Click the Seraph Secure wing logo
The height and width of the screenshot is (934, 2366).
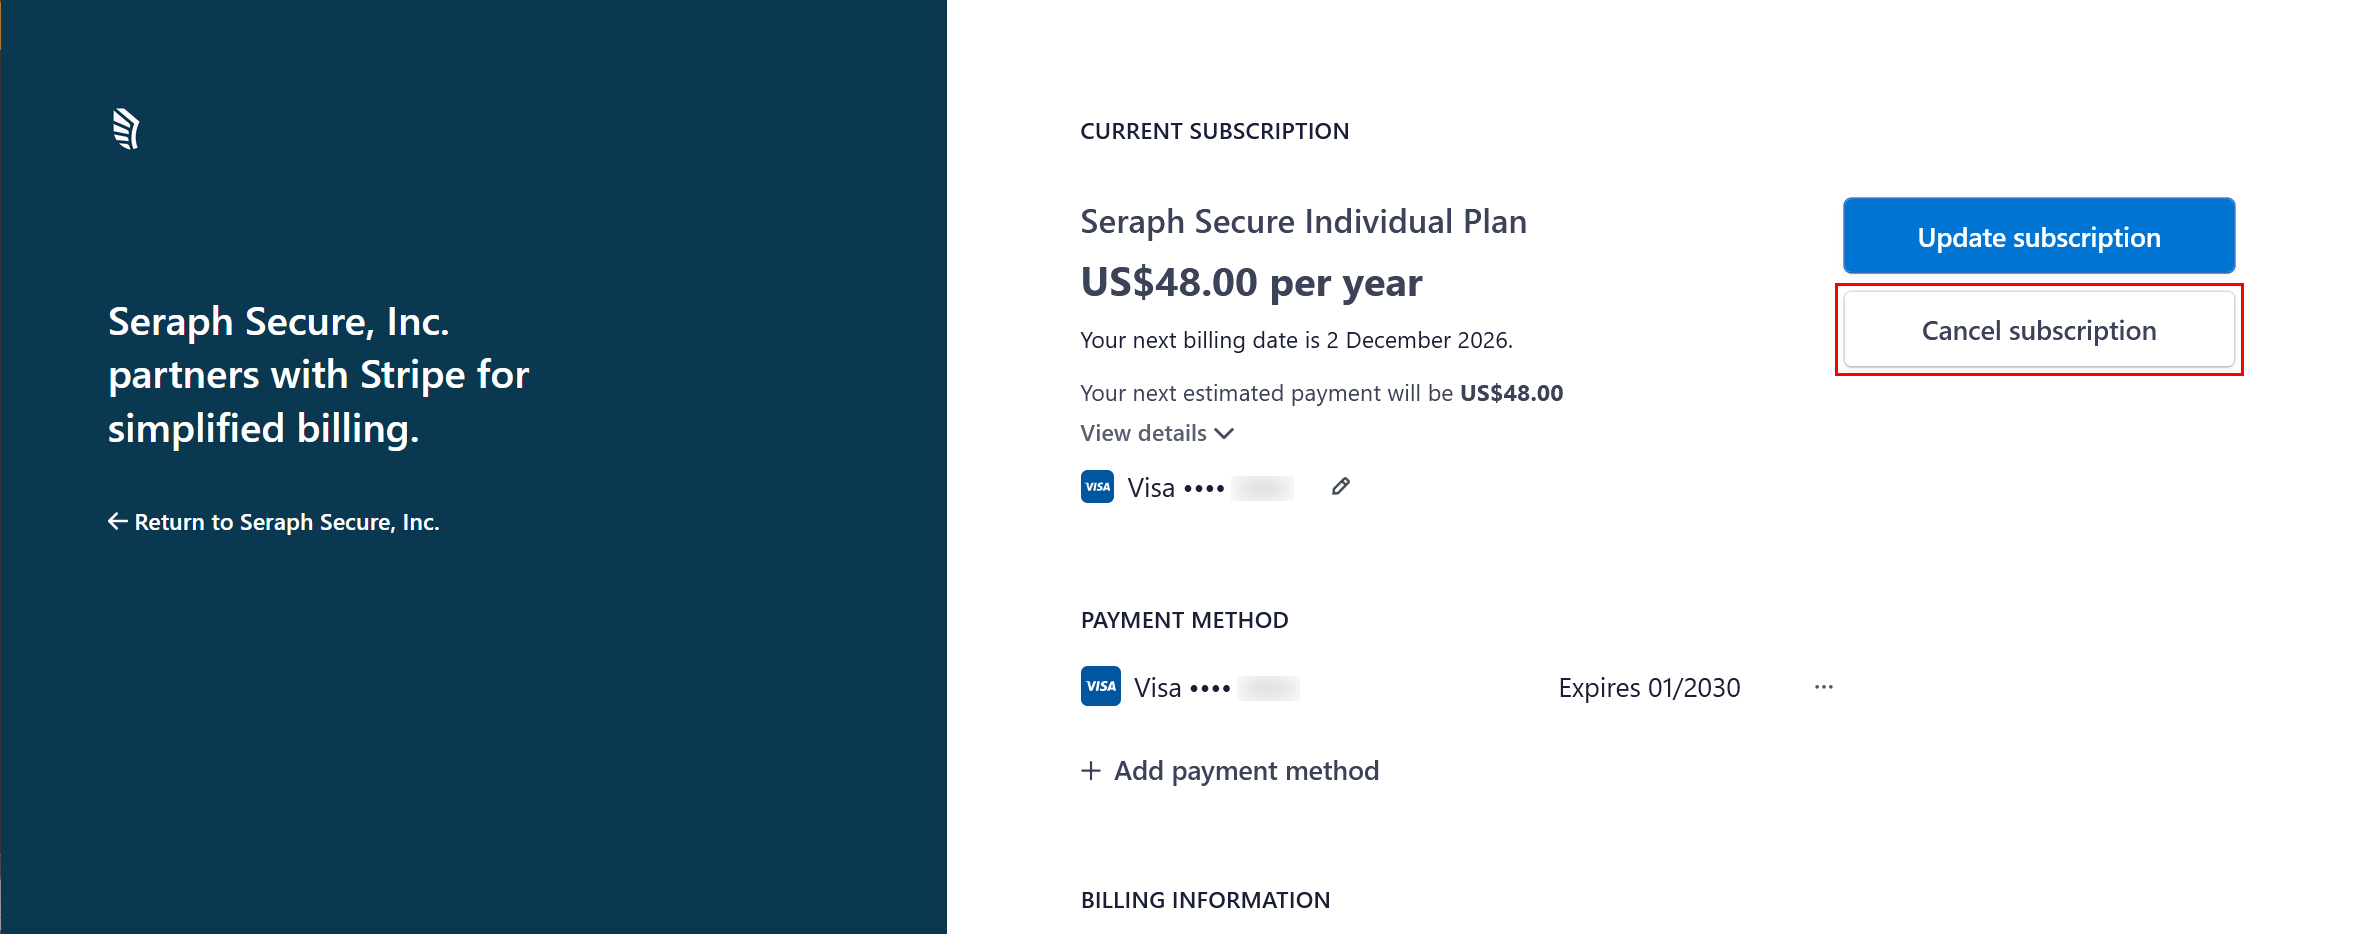[x=126, y=129]
